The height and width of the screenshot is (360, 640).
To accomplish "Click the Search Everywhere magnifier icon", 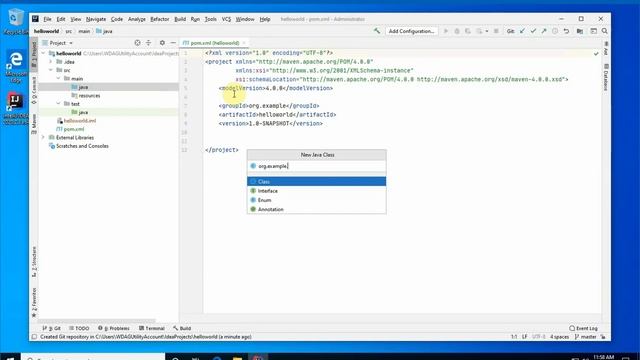I will [604, 31].
